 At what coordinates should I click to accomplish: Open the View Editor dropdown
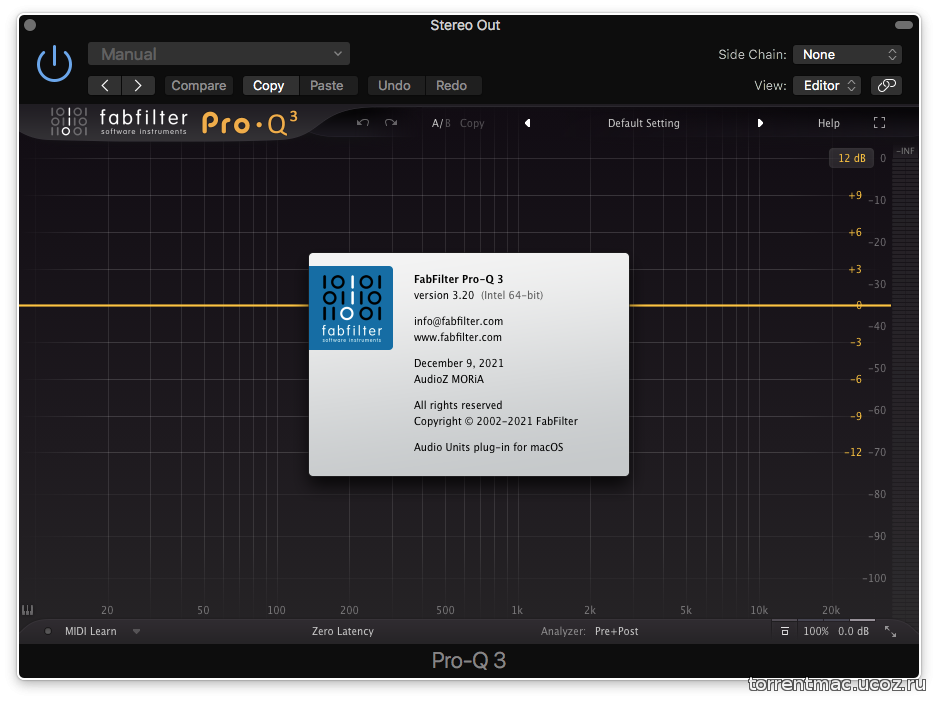point(827,86)
